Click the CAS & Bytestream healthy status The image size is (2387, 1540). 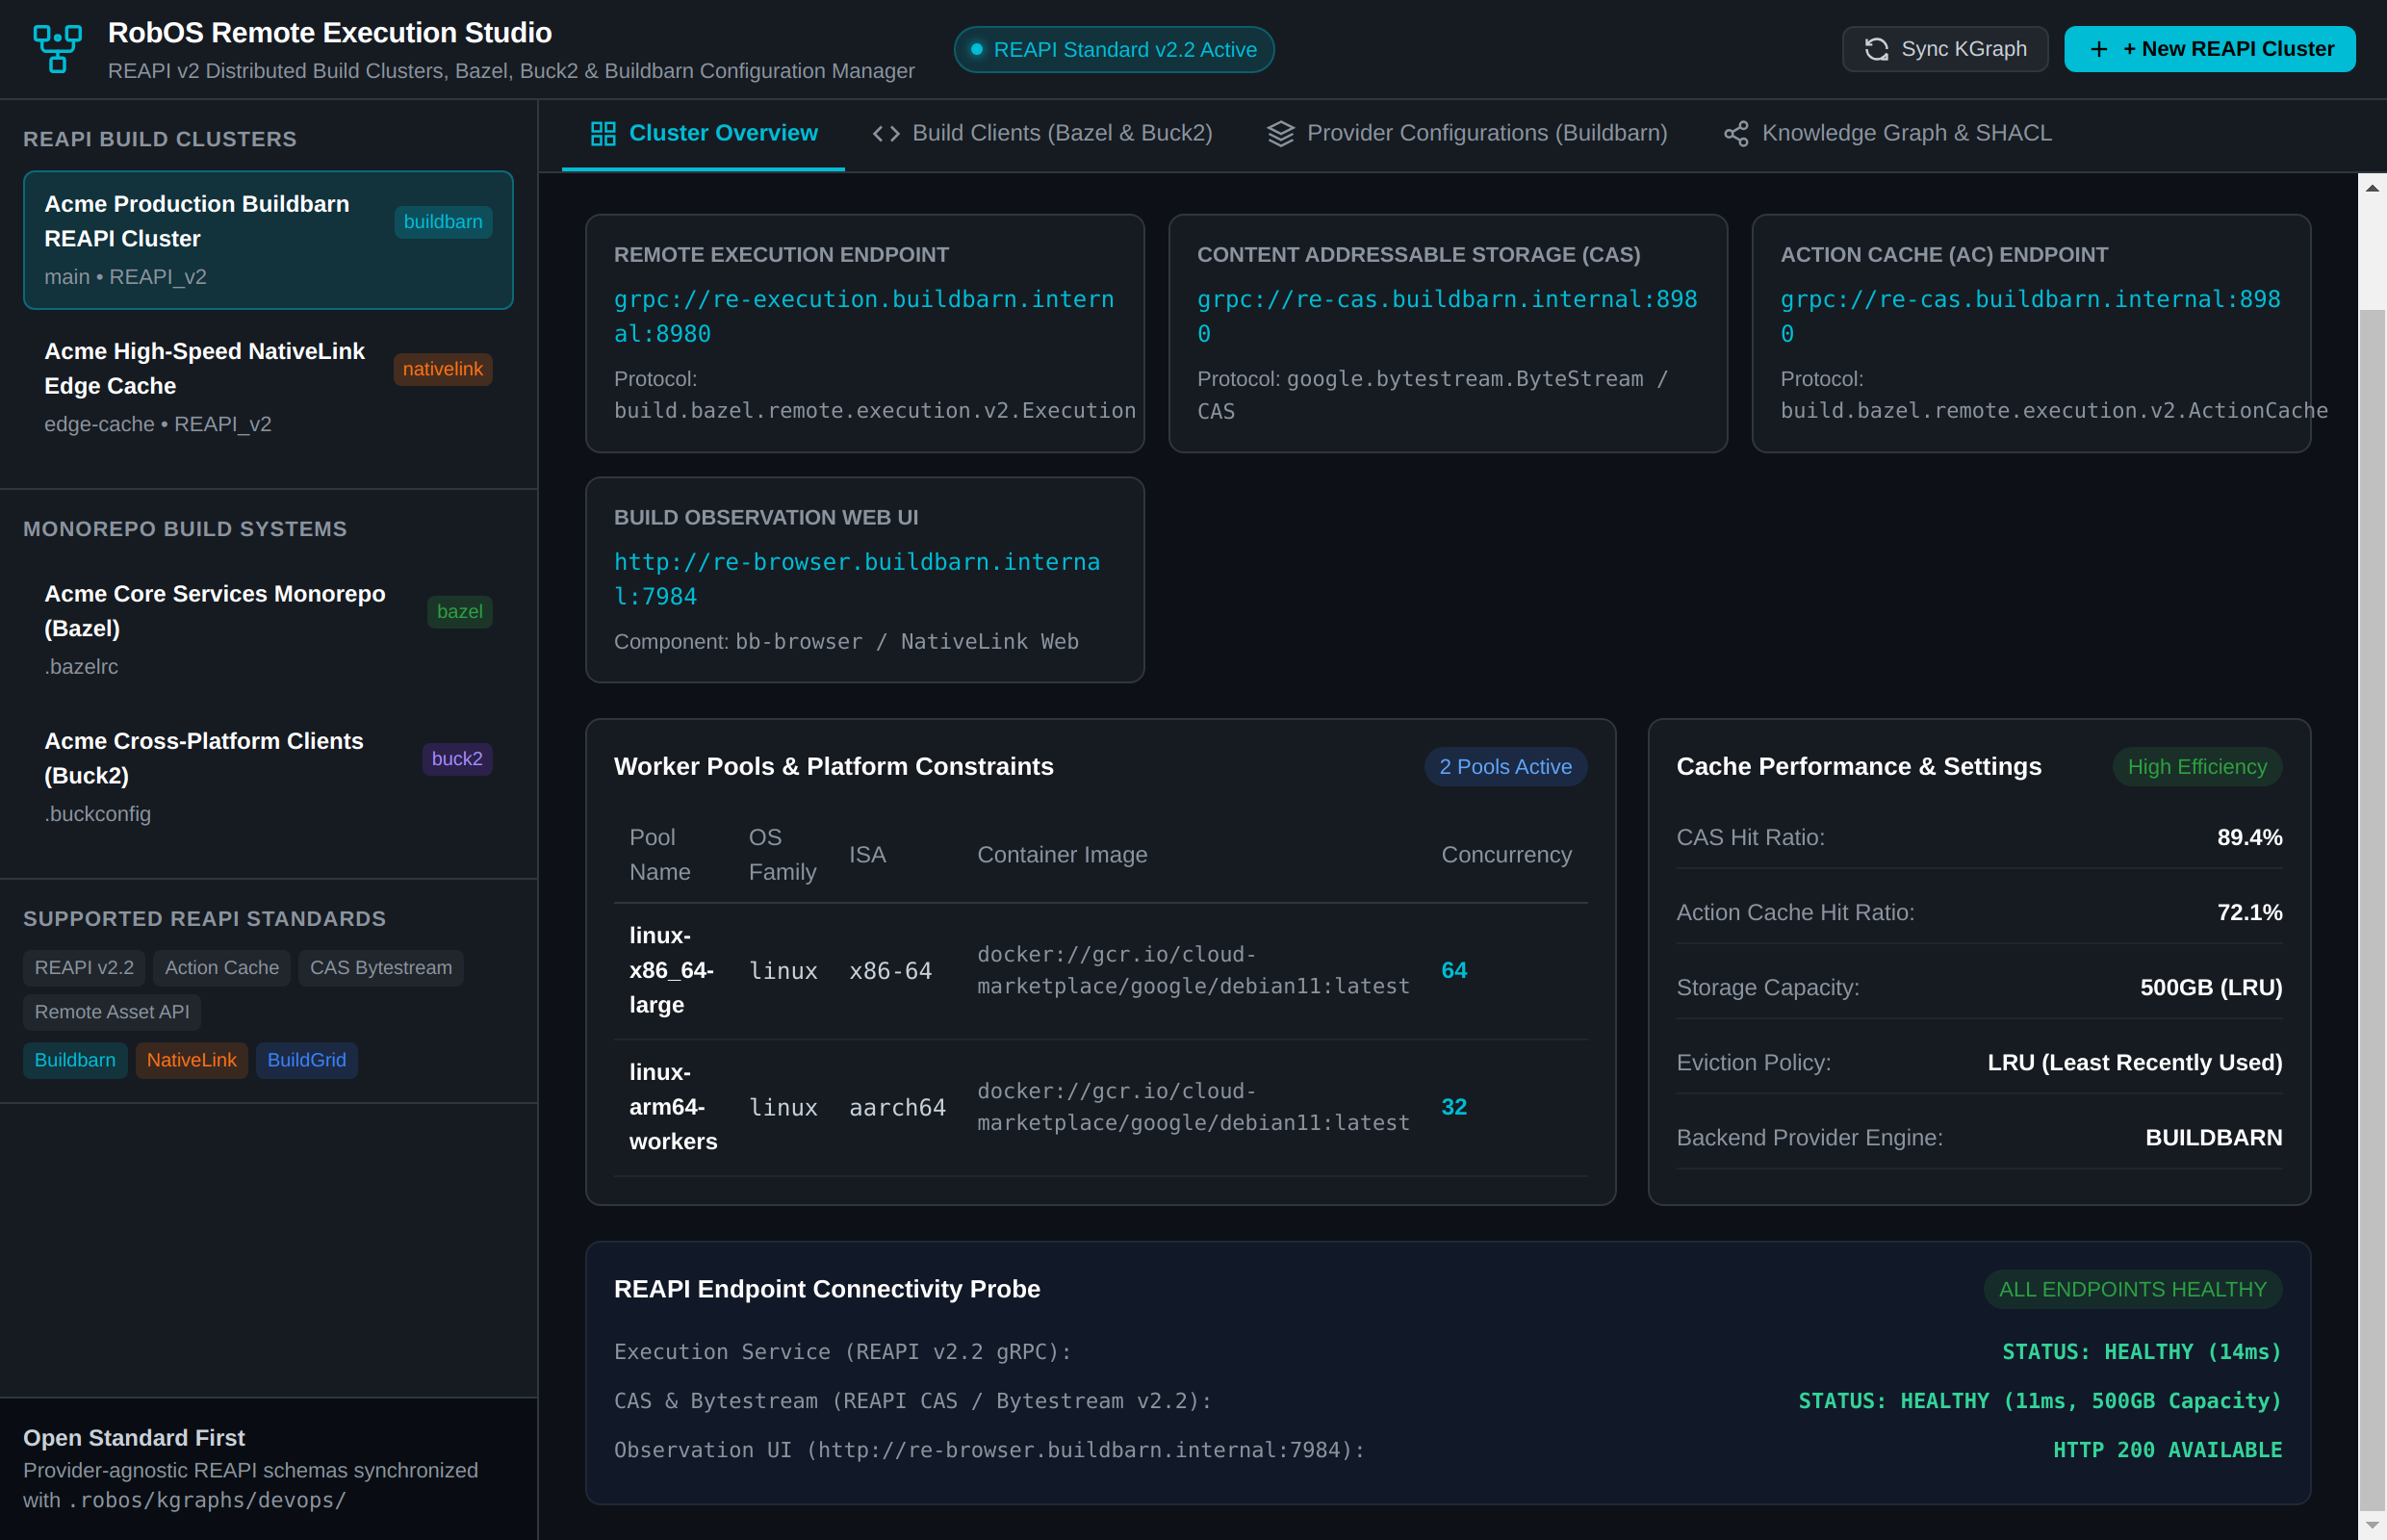pyautogui.click(x=2039, y=1401)
